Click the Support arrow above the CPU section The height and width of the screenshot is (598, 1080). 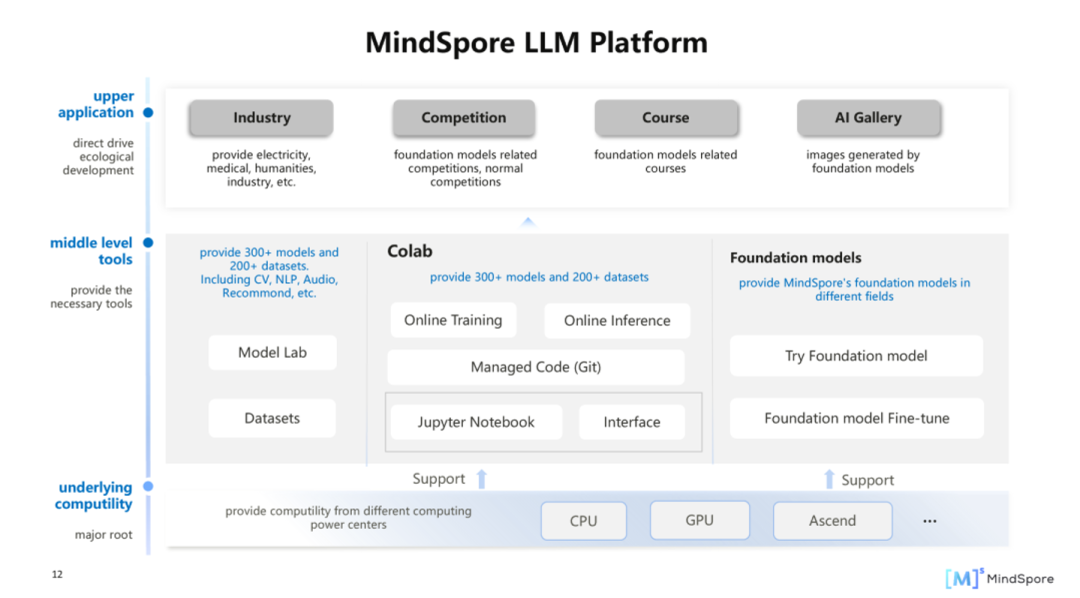click(481, 479)
